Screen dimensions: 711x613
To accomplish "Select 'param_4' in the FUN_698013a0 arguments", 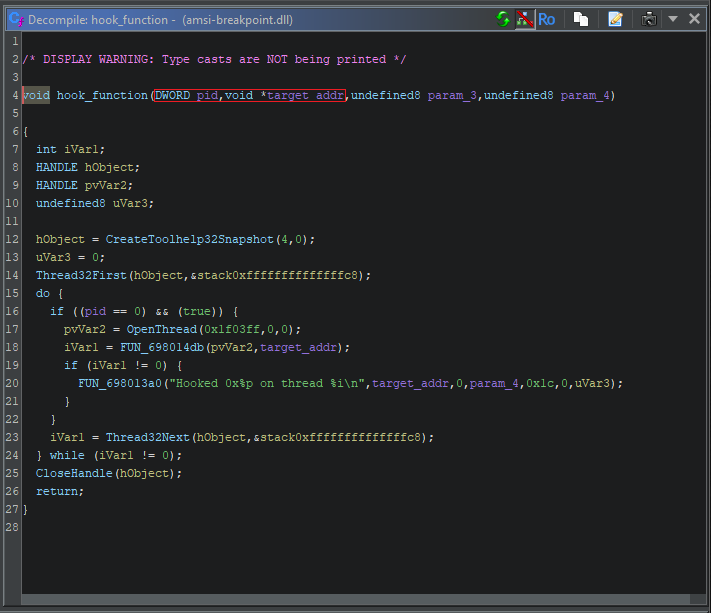I will click(x=494, y=383).
